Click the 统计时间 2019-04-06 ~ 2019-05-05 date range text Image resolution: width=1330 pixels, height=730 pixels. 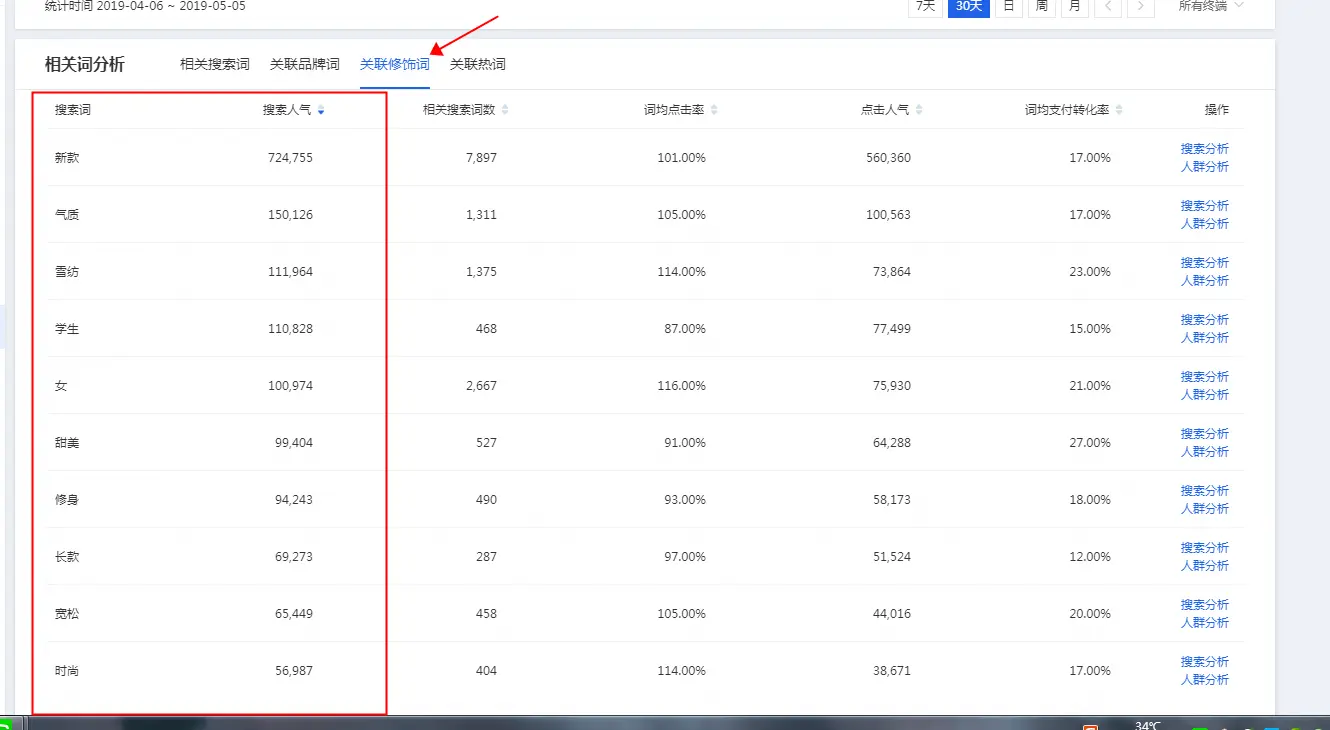click(145, 6)
